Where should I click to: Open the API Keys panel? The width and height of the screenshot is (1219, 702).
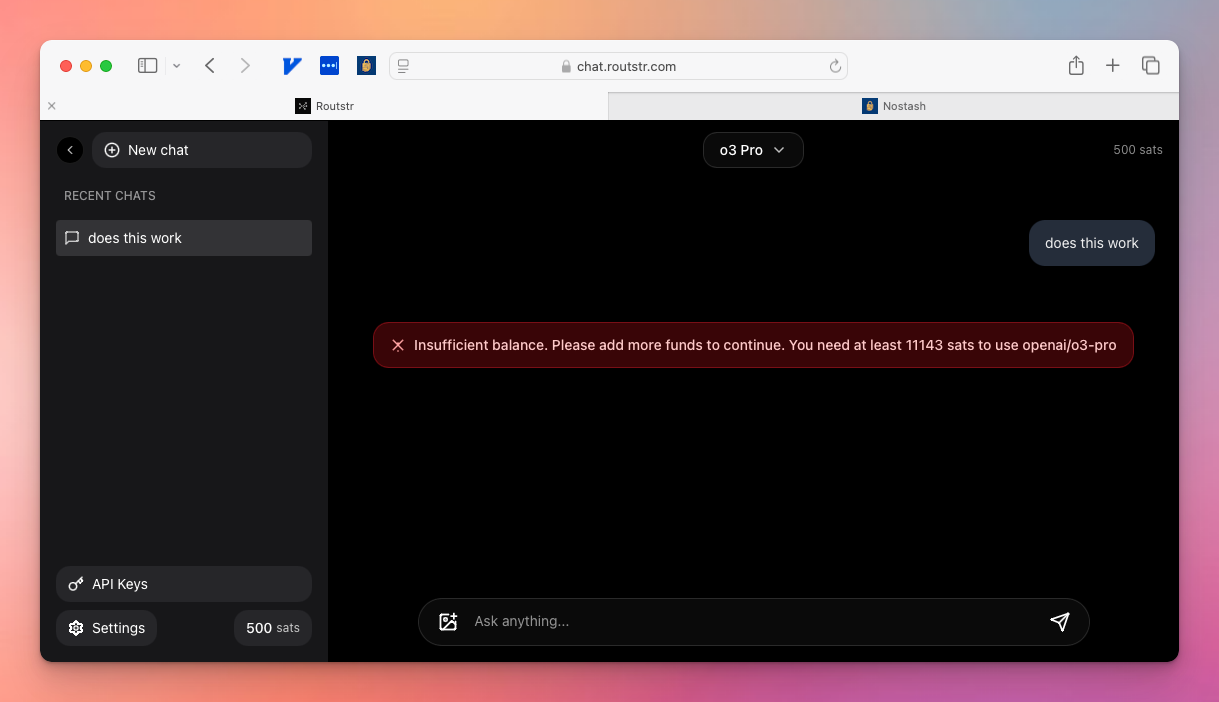click(184, 584)
